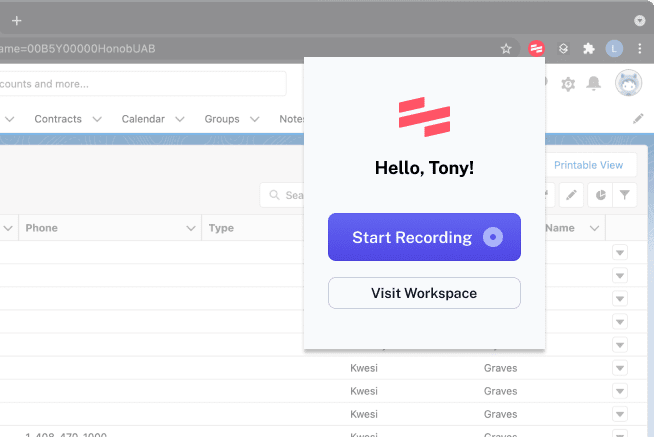Click the list view filter funnel icon

click(x=624, y=195)
